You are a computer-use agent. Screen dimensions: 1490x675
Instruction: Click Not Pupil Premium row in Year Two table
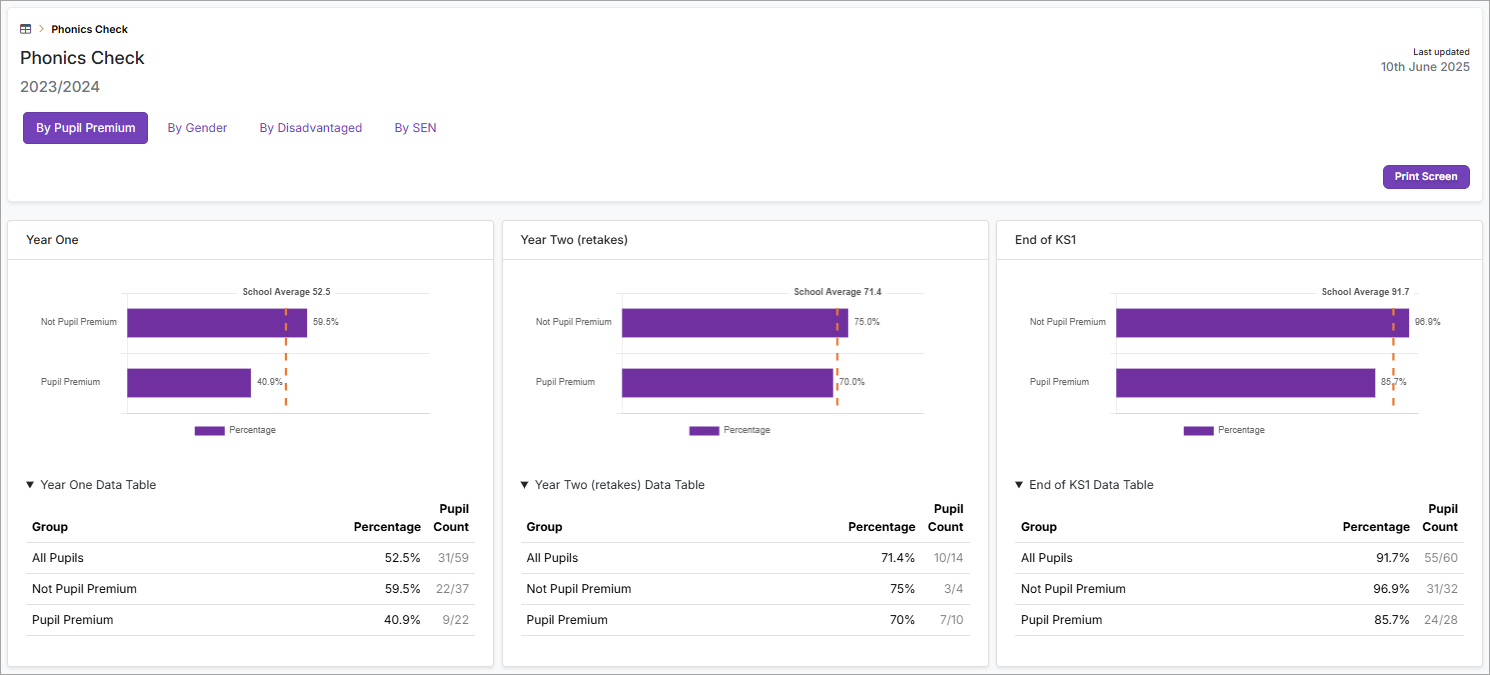(x=745, y=589)
